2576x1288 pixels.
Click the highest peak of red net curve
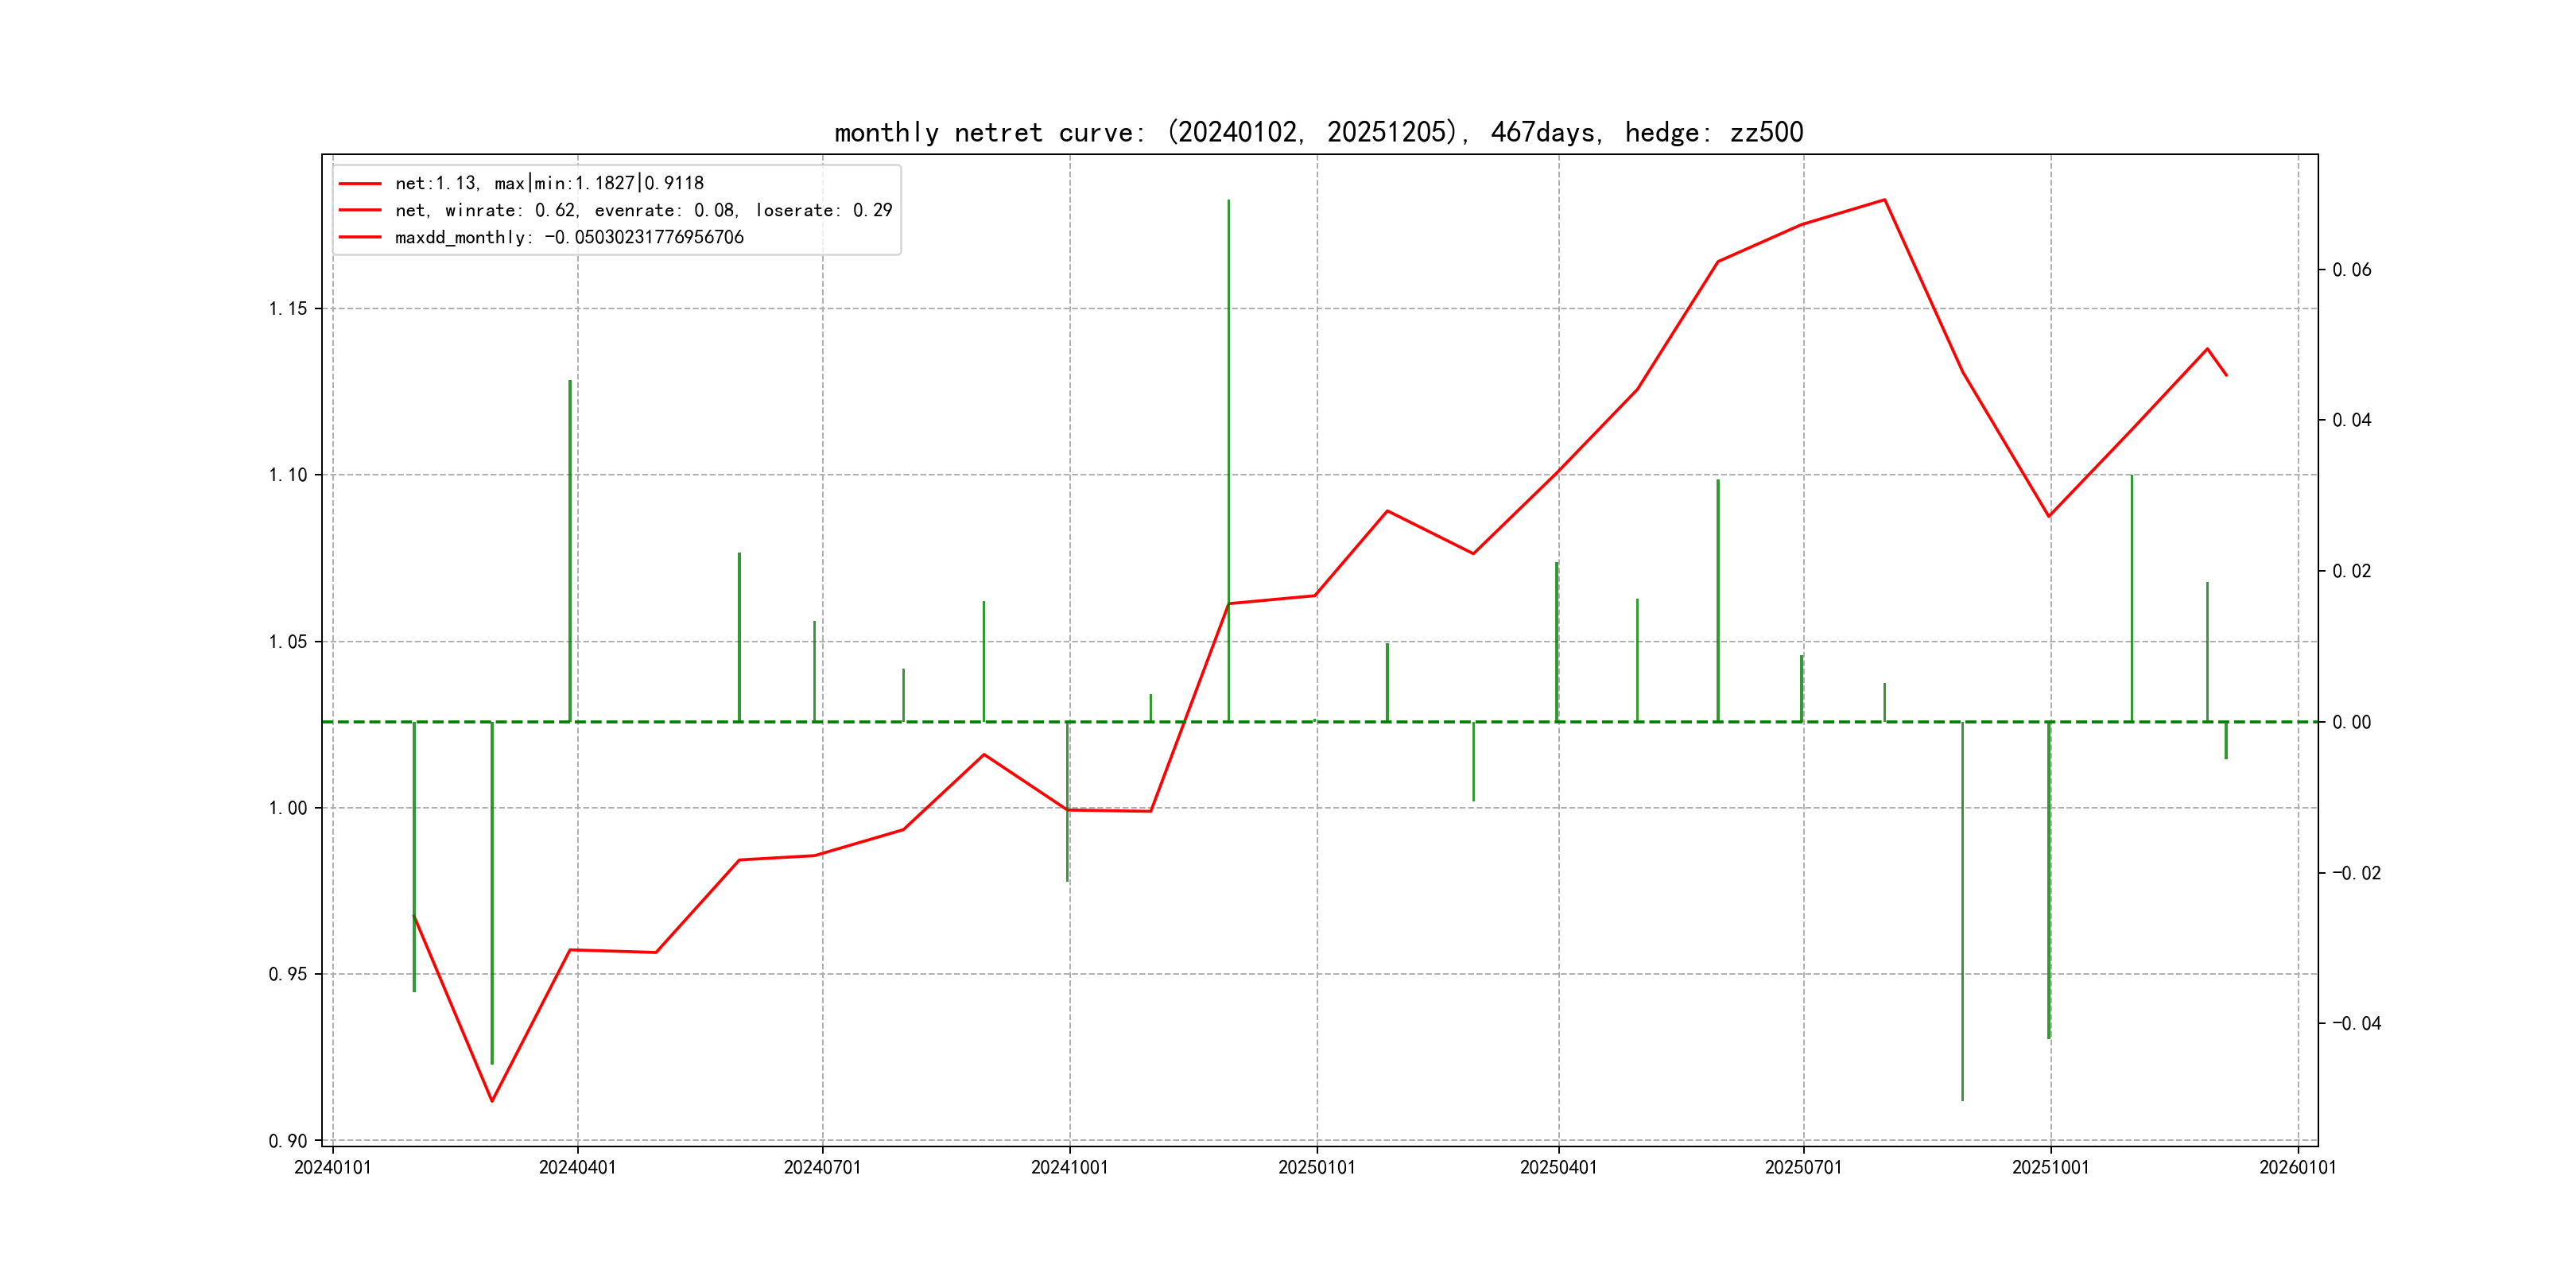1884,200
